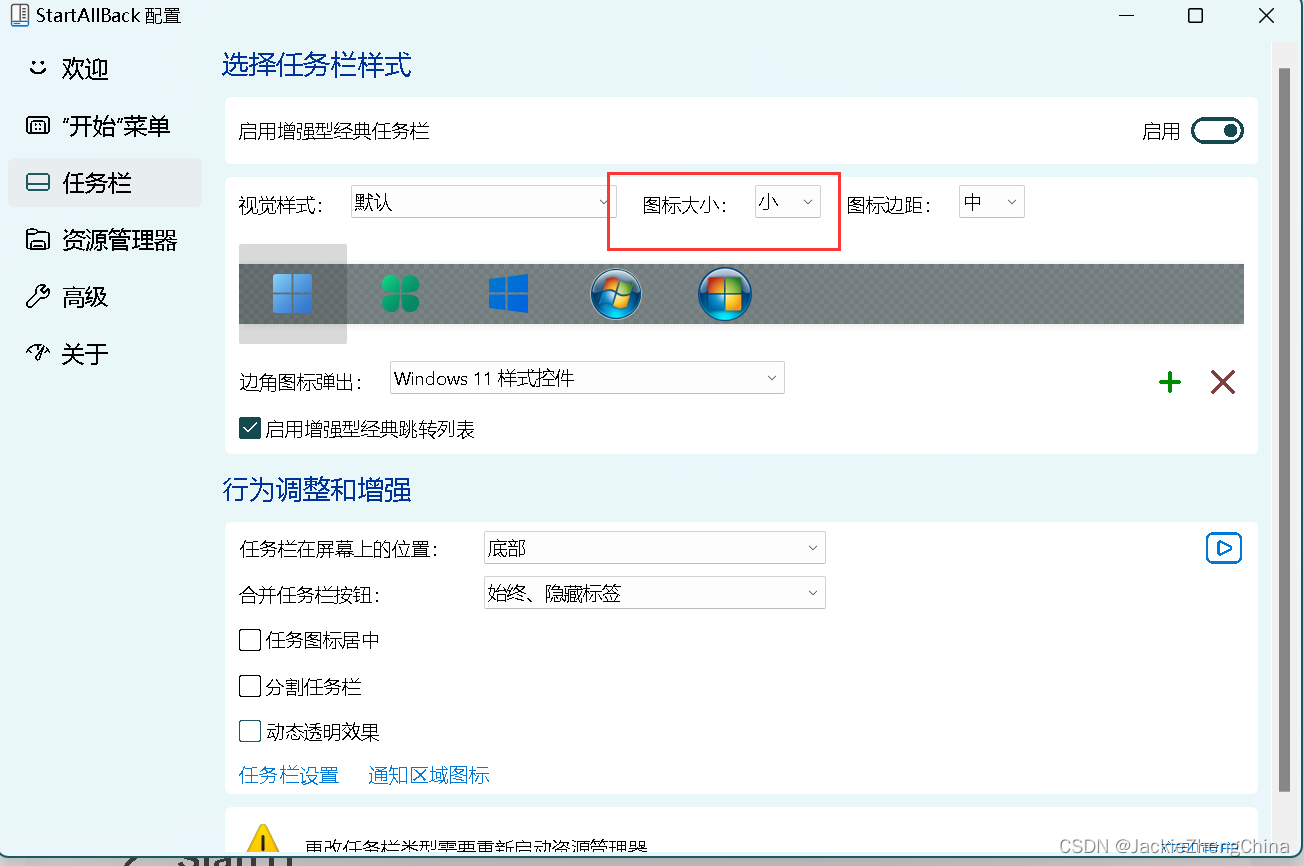1304x866 pixels.
Task: Click the red X remove icon
Action: 1222,381
